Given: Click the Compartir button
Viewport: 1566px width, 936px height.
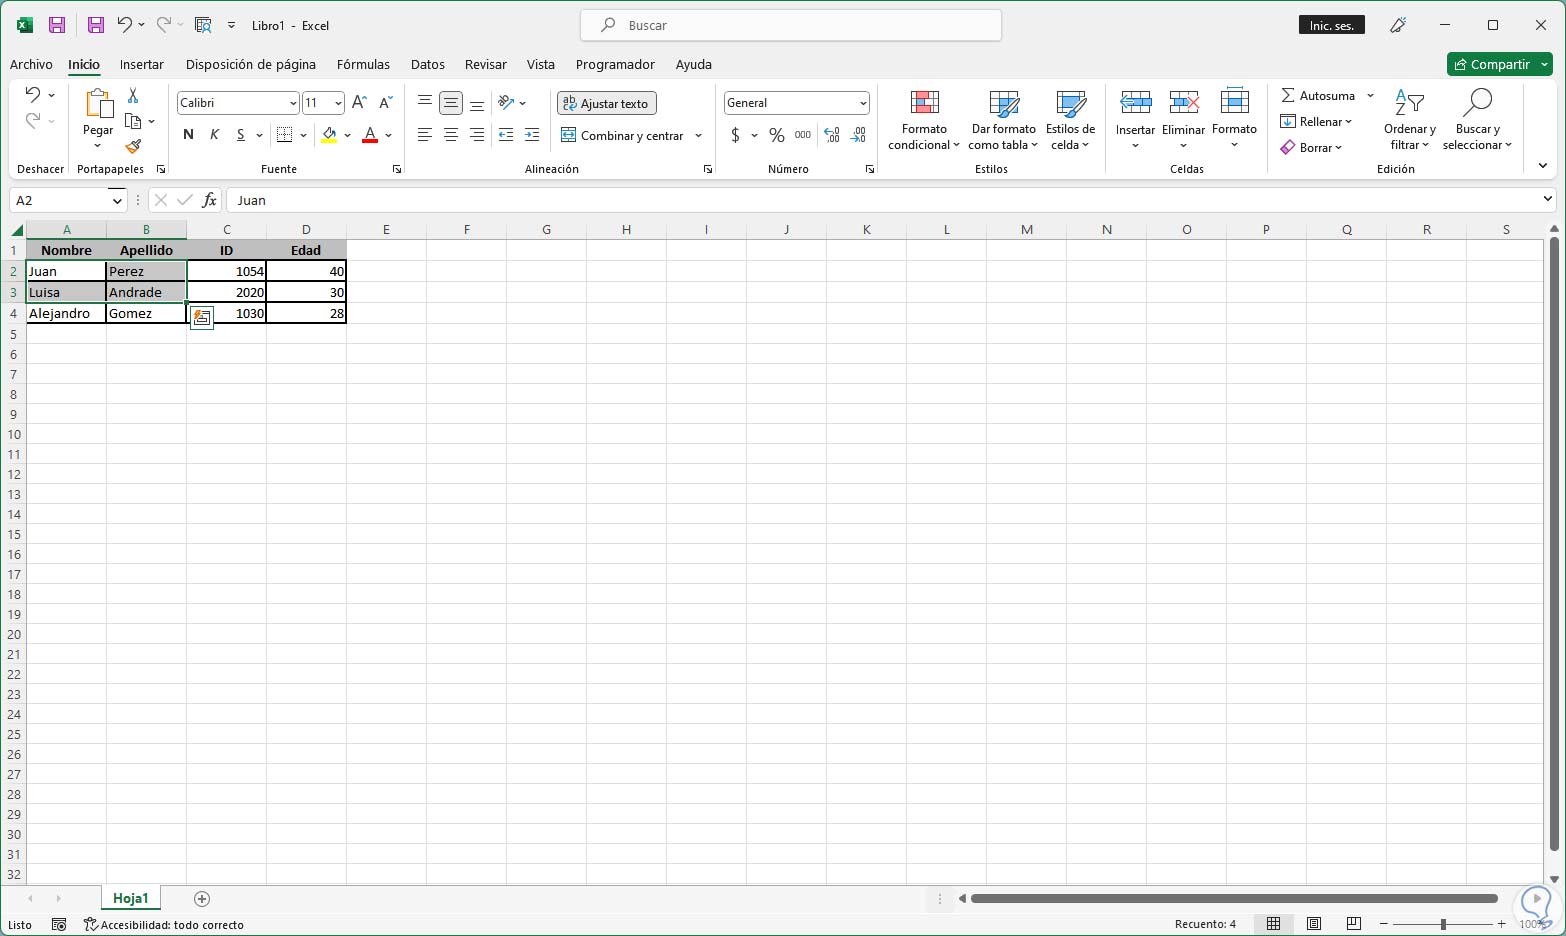Looking at the screenshot, I should 1492,64.
